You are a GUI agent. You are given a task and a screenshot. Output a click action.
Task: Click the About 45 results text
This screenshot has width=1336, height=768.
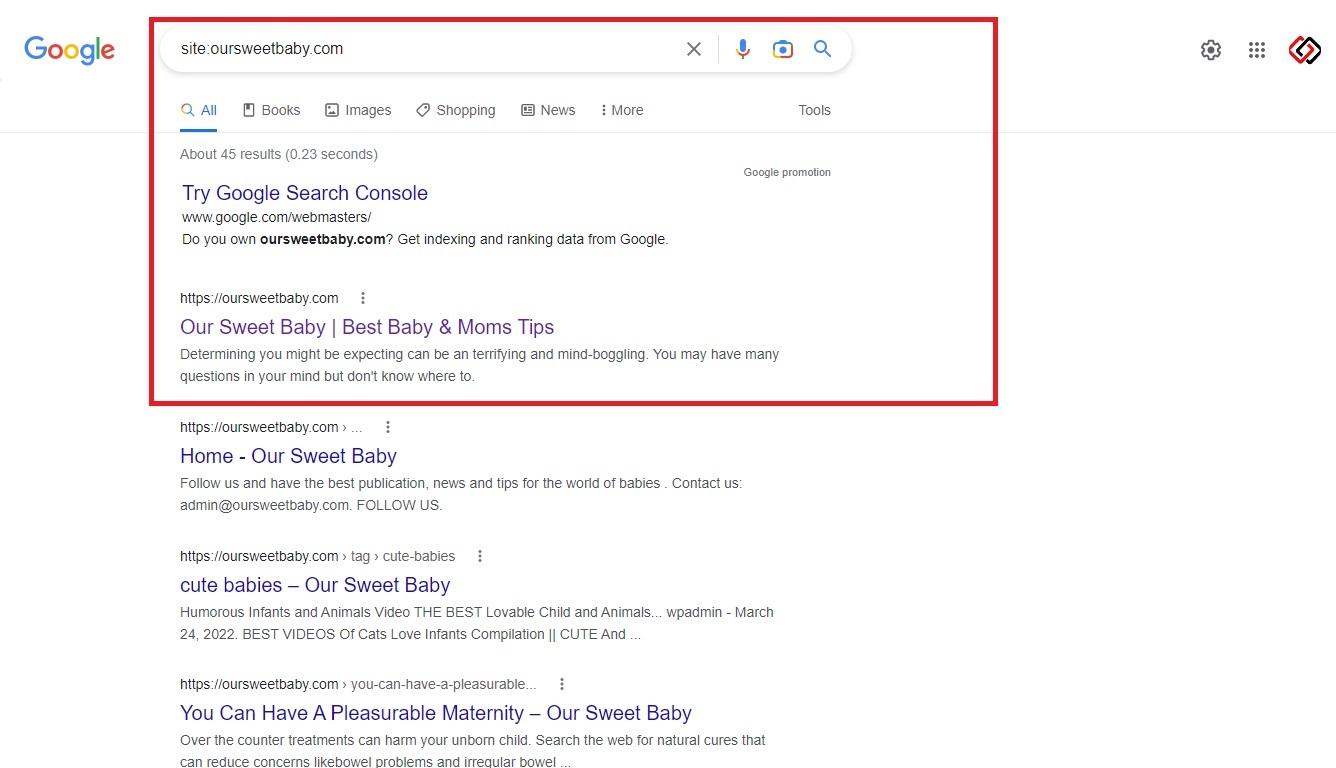pos(279,154)
